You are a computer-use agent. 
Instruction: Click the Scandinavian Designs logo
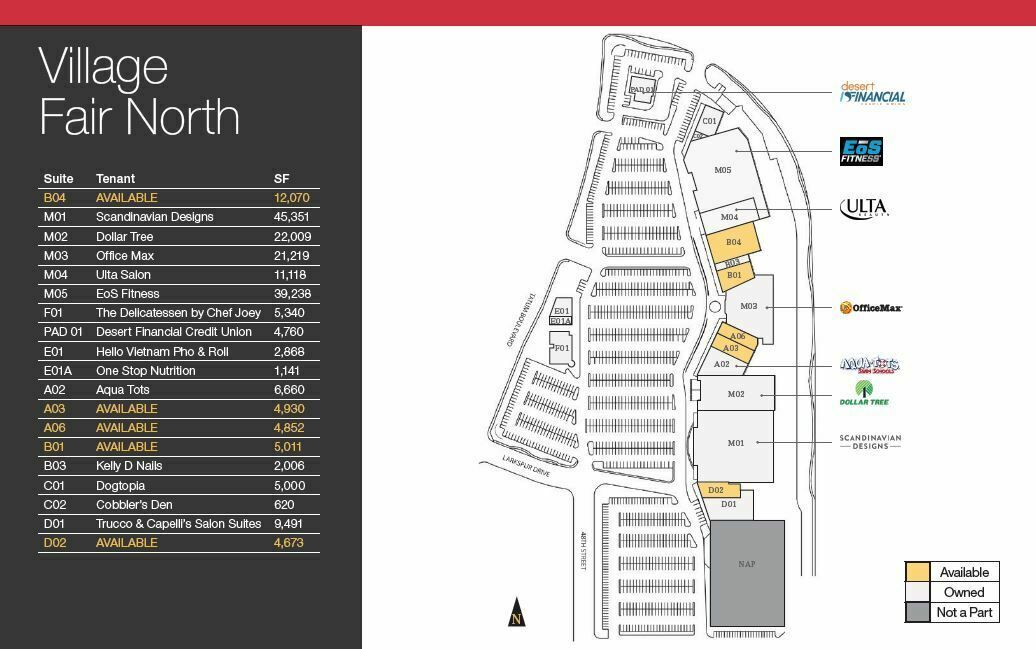(870, 441)
